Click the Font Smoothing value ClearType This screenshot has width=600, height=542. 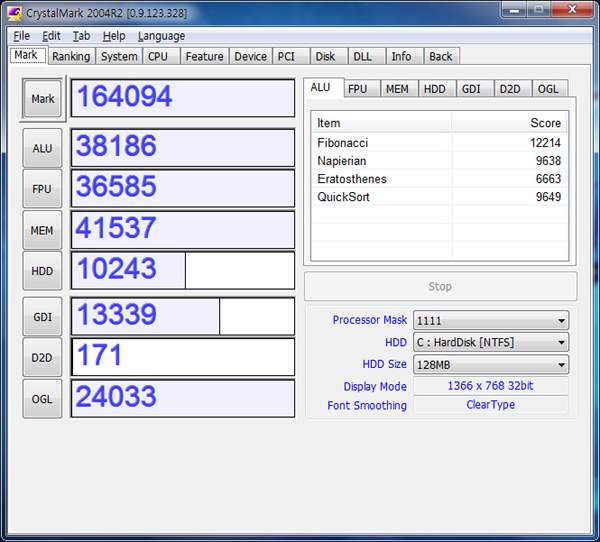[491, 405]
